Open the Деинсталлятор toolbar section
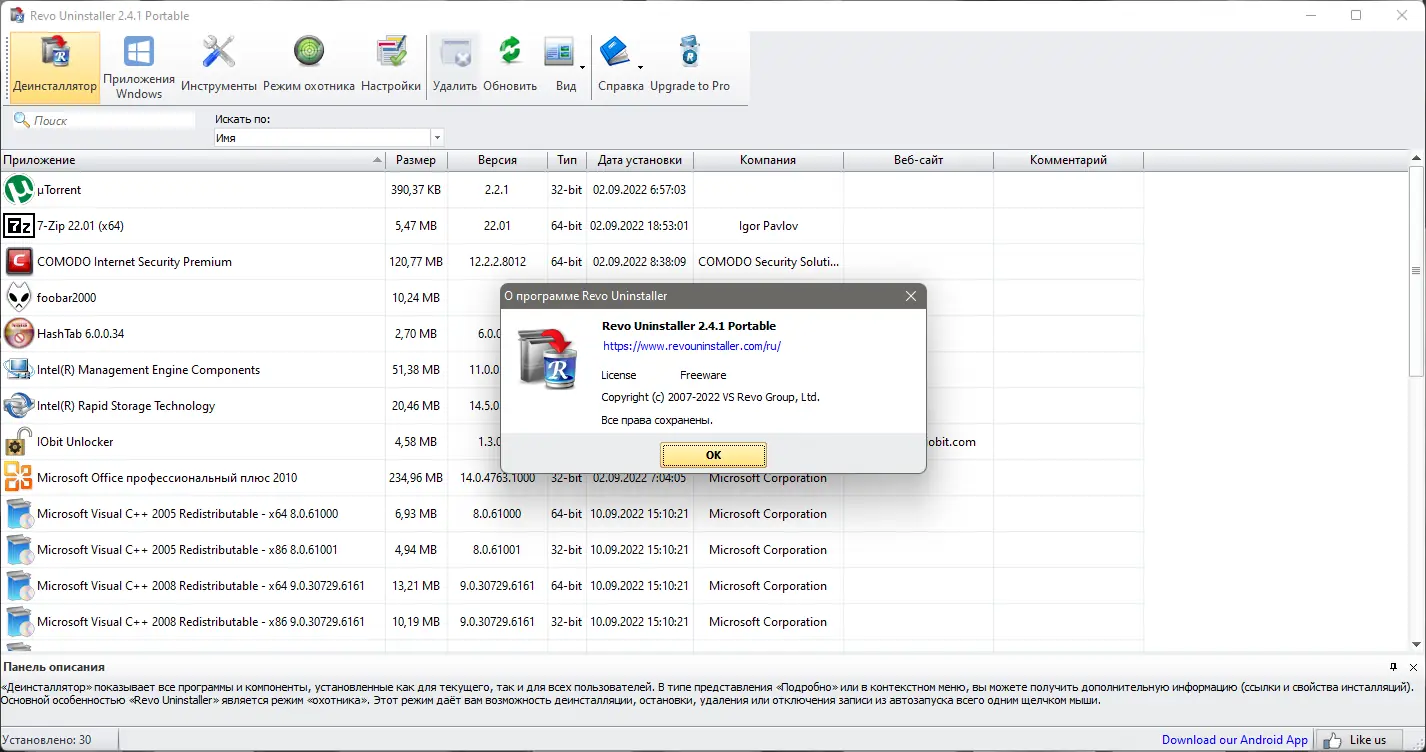 [x=55, y=67]
